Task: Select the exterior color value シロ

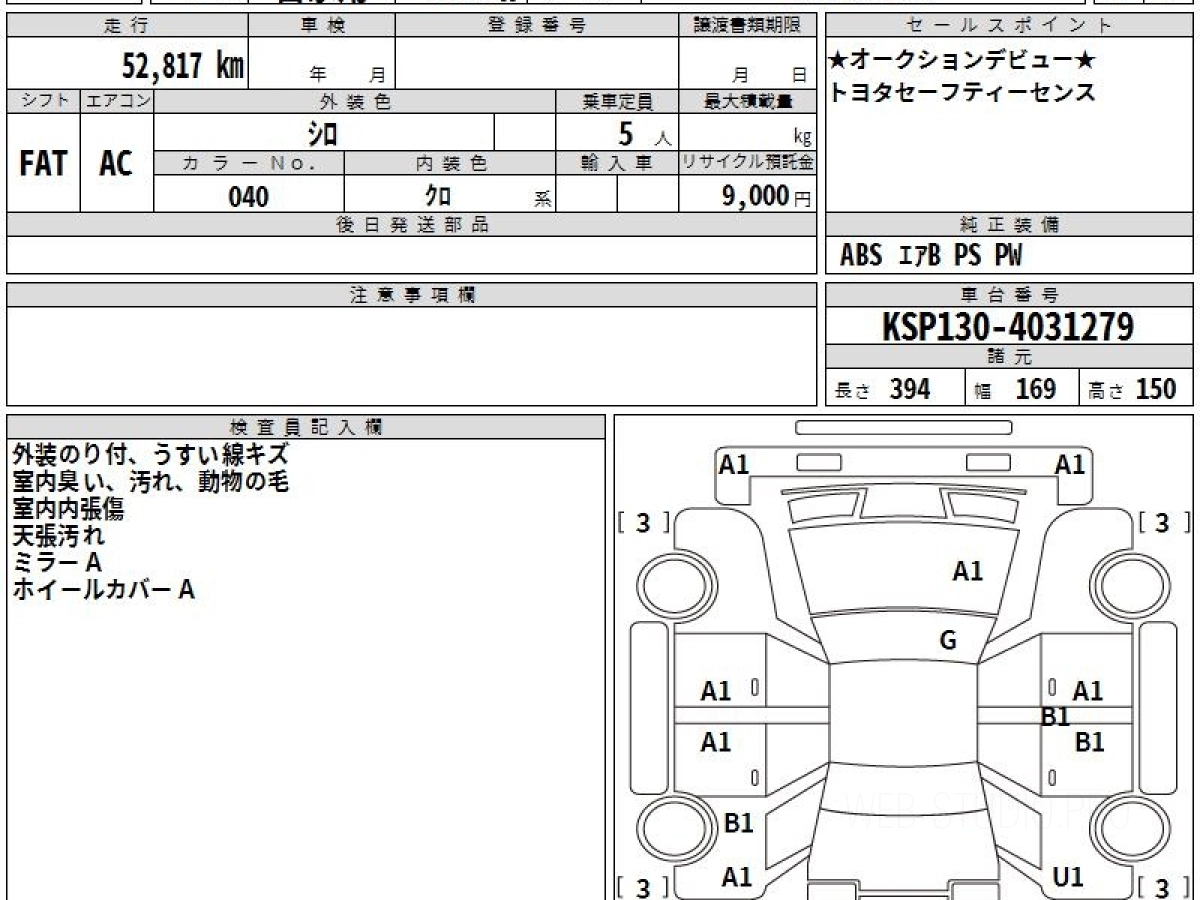Action: (322, 132)
